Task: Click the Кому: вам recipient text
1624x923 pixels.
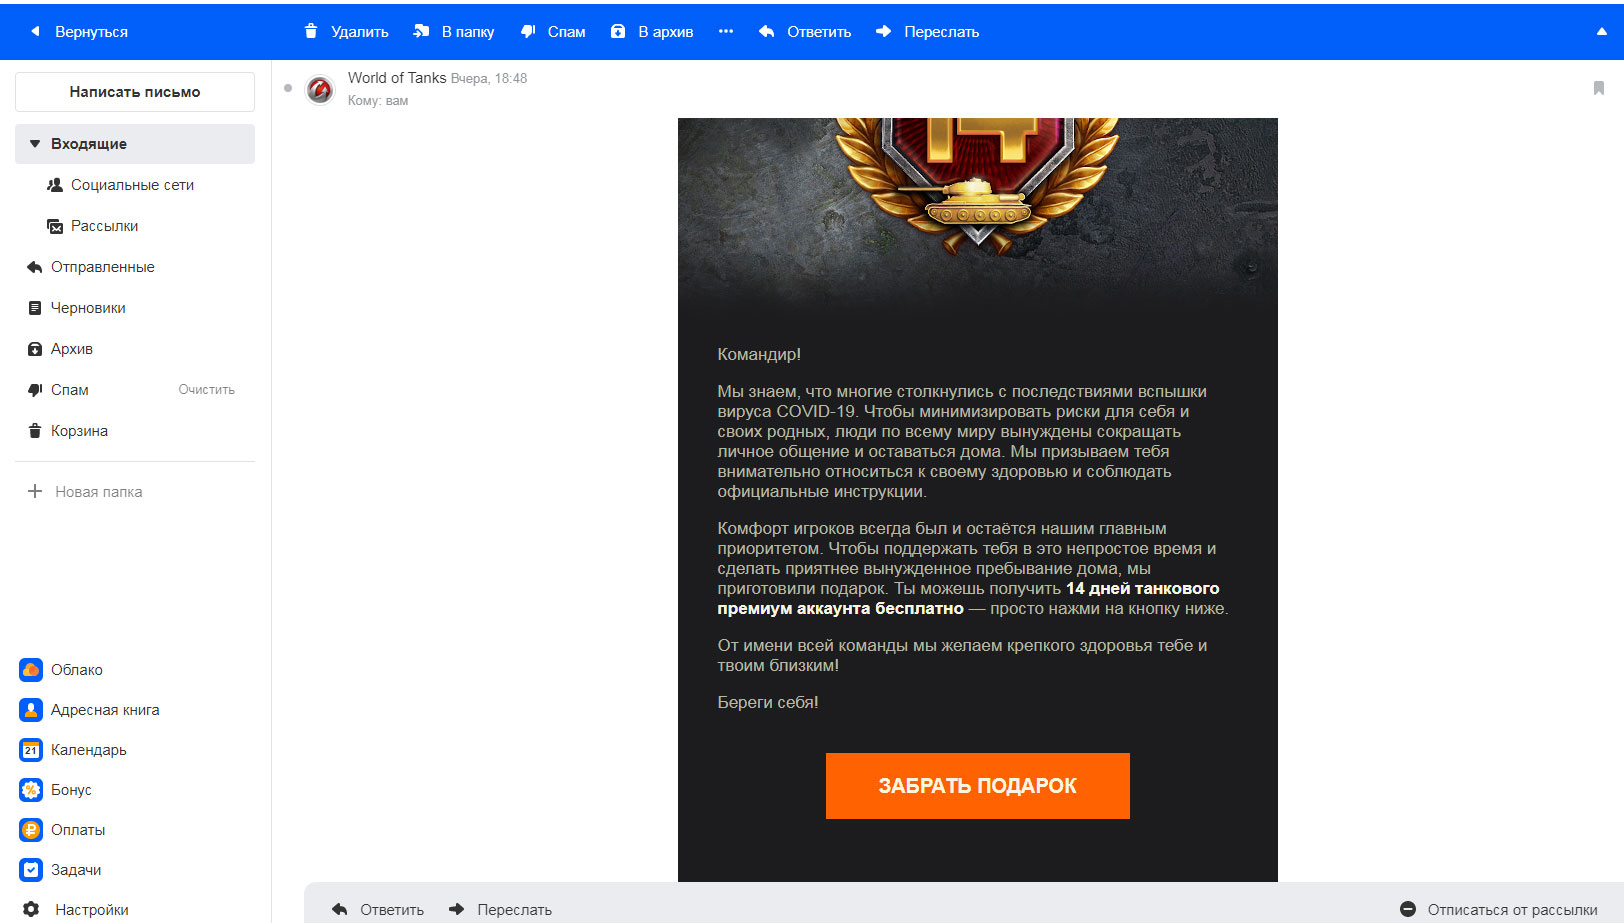Action: (378, 100)
